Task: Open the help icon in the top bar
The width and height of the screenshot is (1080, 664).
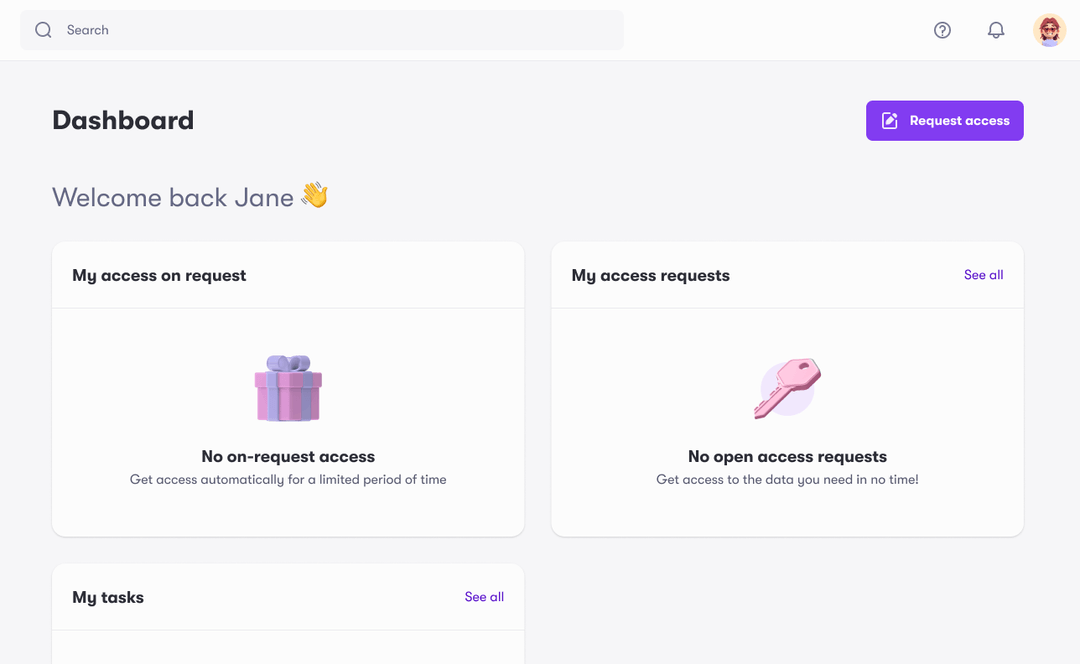Action: point(942,30)
